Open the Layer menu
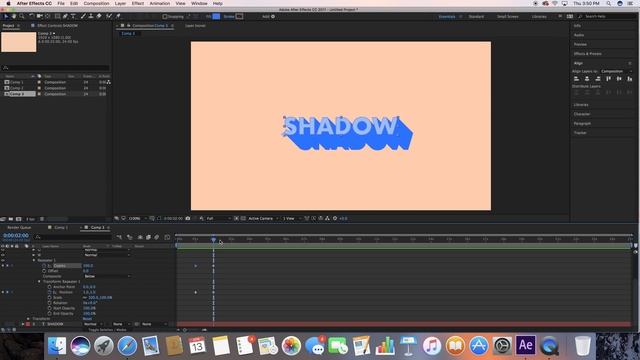Image resolution: width=640 pixels, height=360 pixels. 120,3
